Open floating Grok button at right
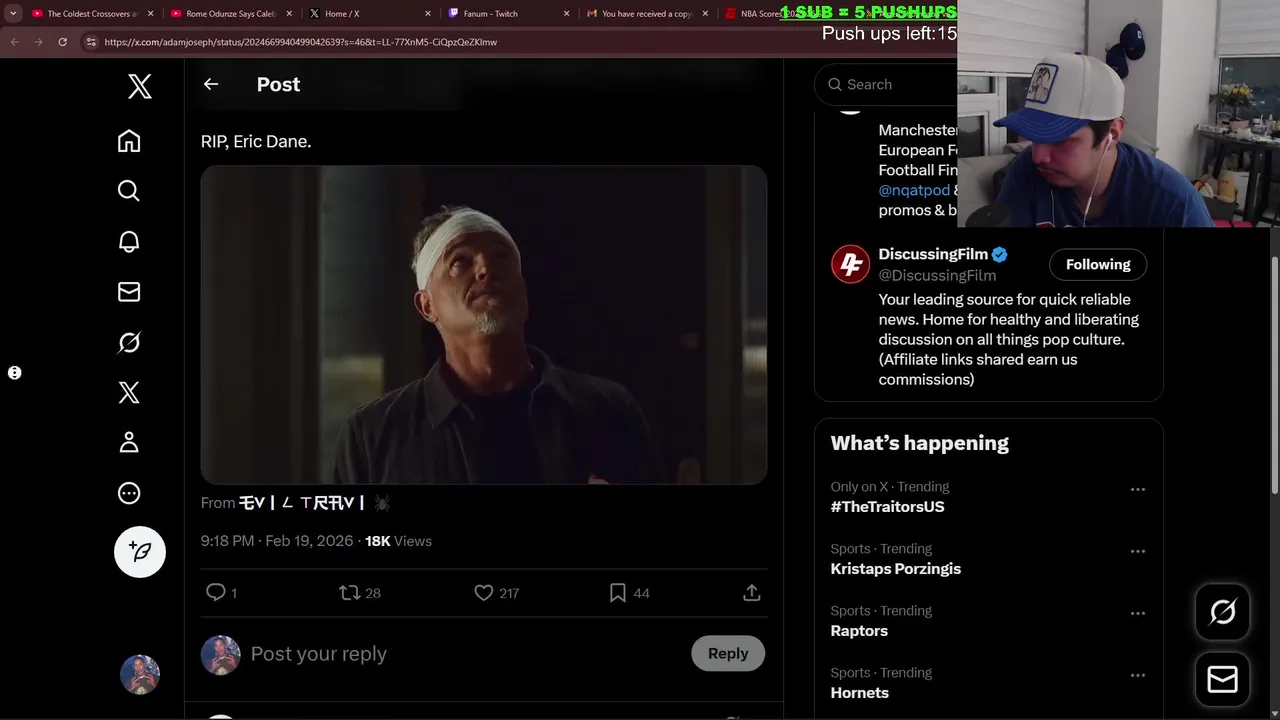The image size is (1280, 720). click(1223, 612)
